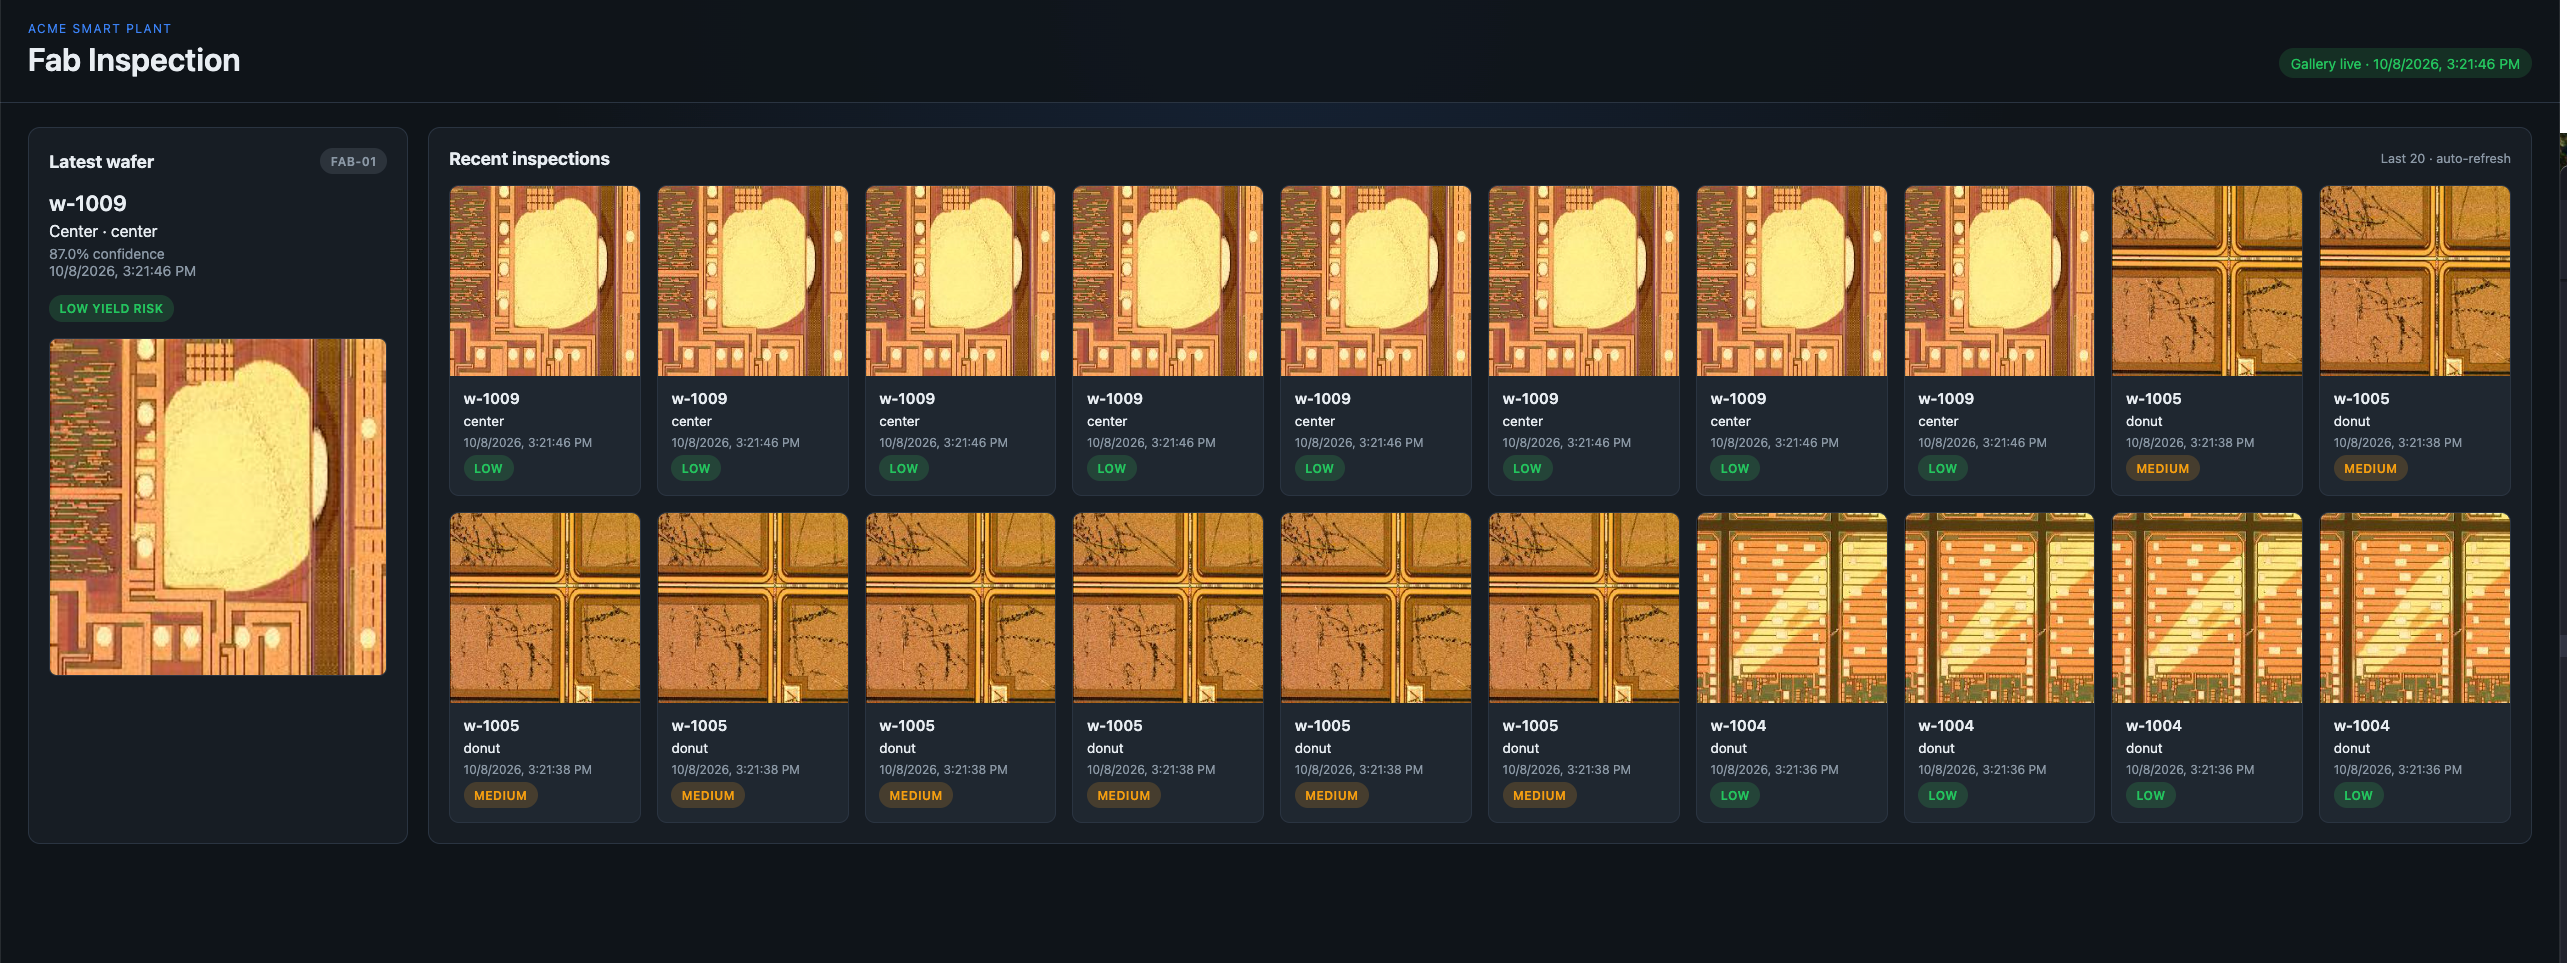Viewport: 2567px width, 963px height.
Task: Click the 'Center · center' defect label
Action: (x=103, y=231)
